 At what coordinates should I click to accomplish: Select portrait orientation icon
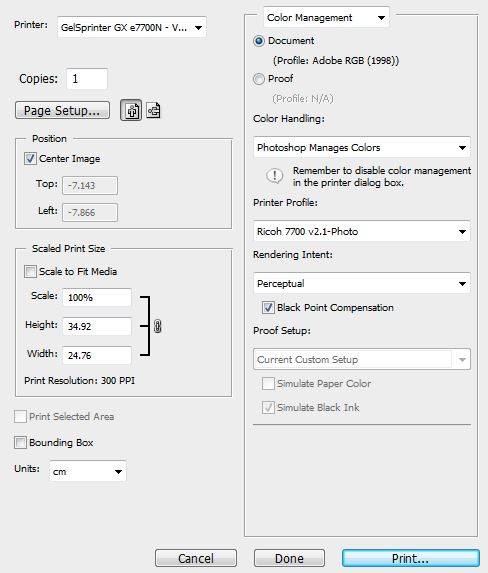[x=131, y=110]
